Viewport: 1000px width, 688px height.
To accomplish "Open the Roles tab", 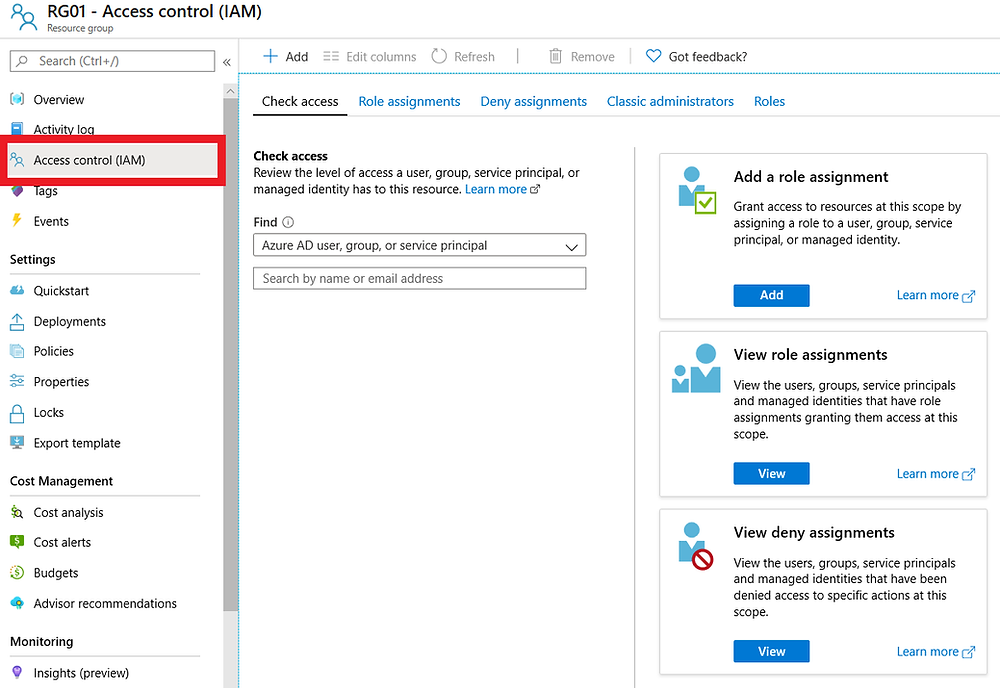I will 769,101.
